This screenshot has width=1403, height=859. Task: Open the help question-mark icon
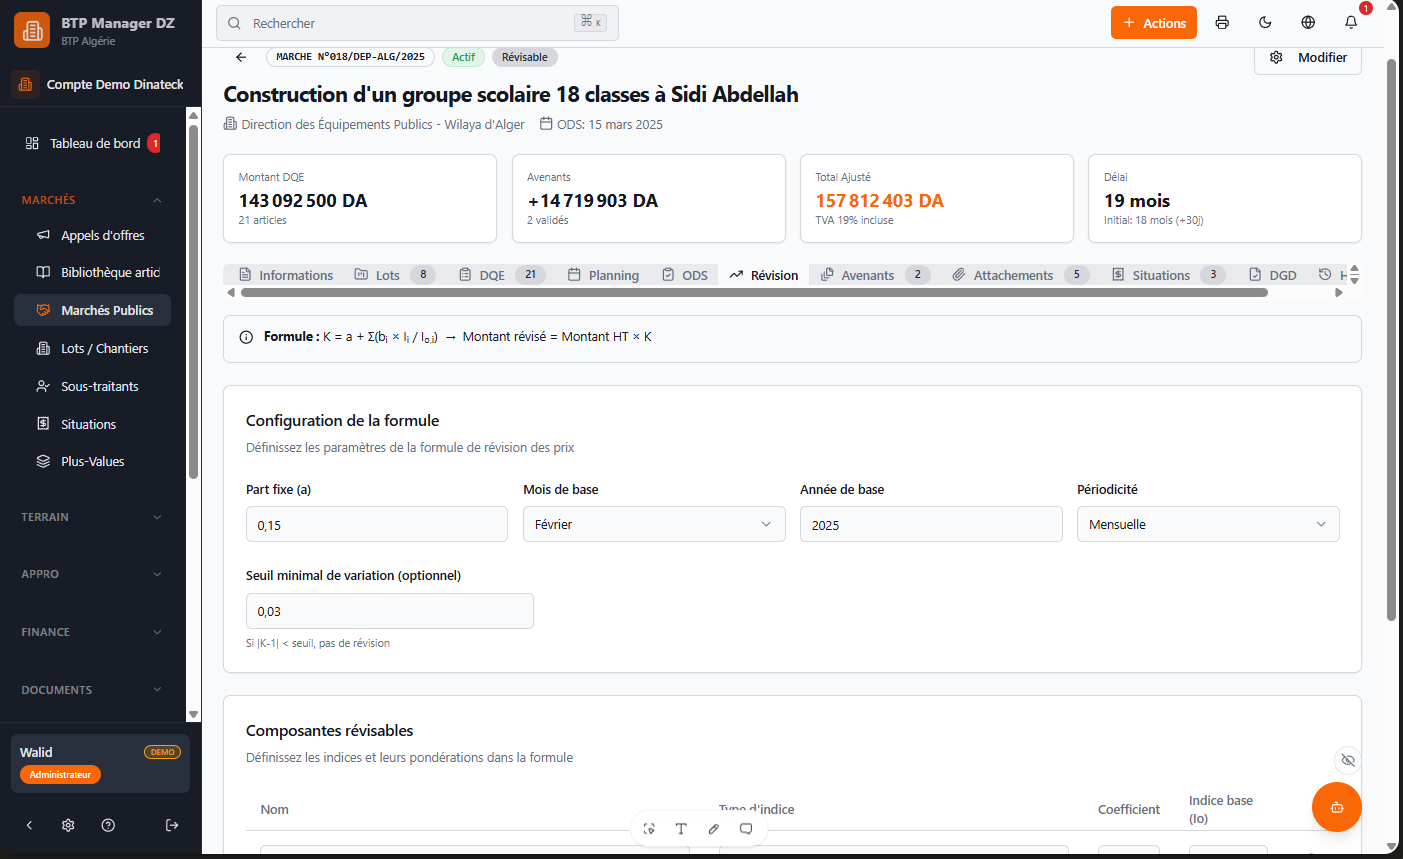pos(108,825)
